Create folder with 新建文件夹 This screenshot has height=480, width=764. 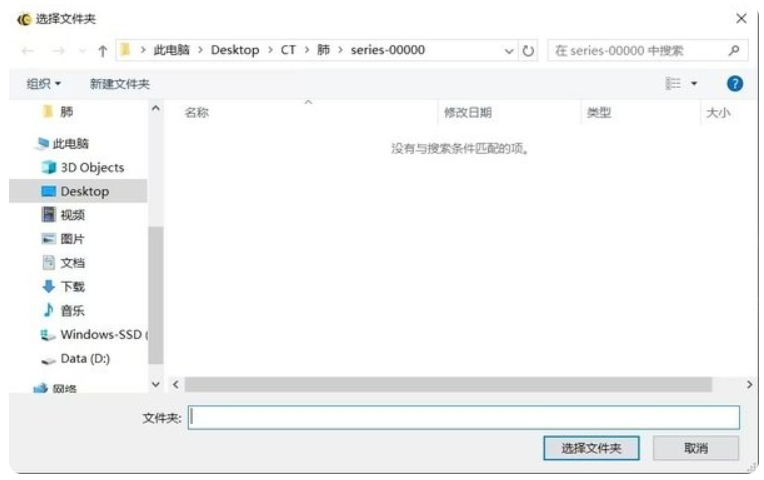[119, 84]
